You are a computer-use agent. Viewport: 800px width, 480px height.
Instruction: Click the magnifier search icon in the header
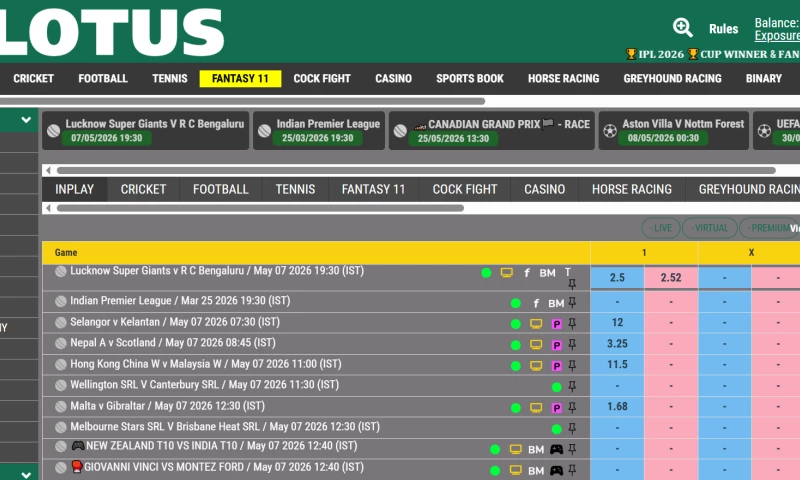pyautogui.click(x=682, y=28)
